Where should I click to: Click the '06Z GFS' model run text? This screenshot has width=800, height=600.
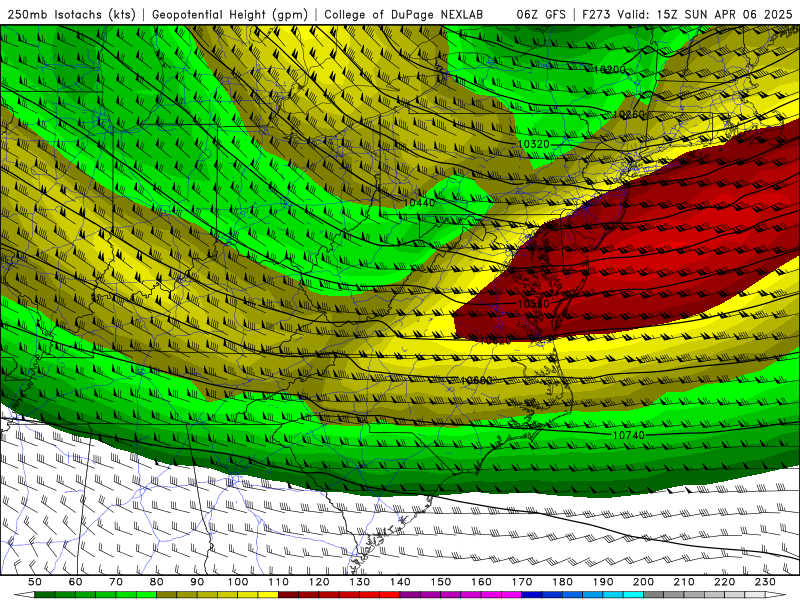tap(541, 14)
